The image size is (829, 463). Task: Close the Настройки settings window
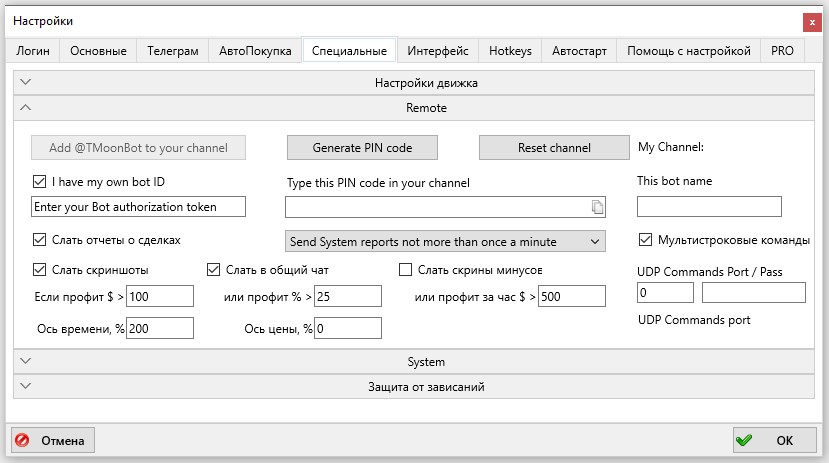pos(810,21)
